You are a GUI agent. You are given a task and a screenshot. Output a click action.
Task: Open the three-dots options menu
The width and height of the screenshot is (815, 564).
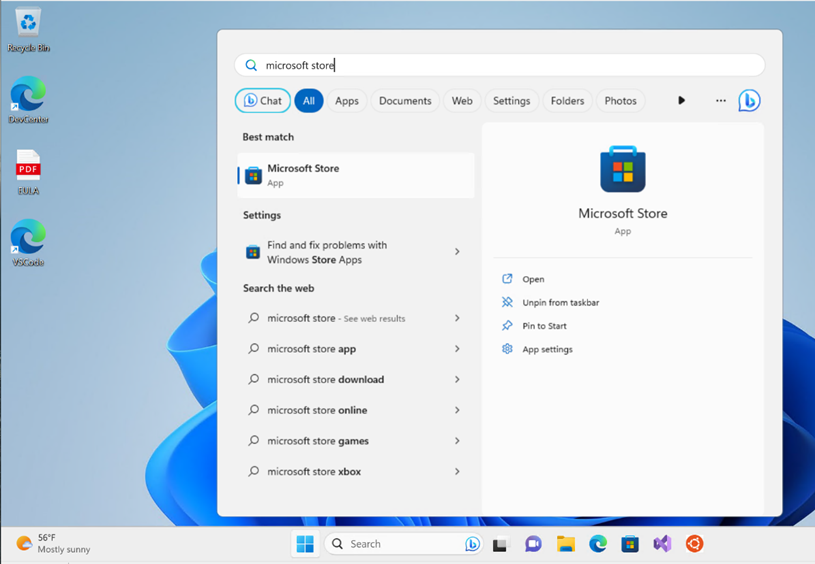tap(720, 100)
